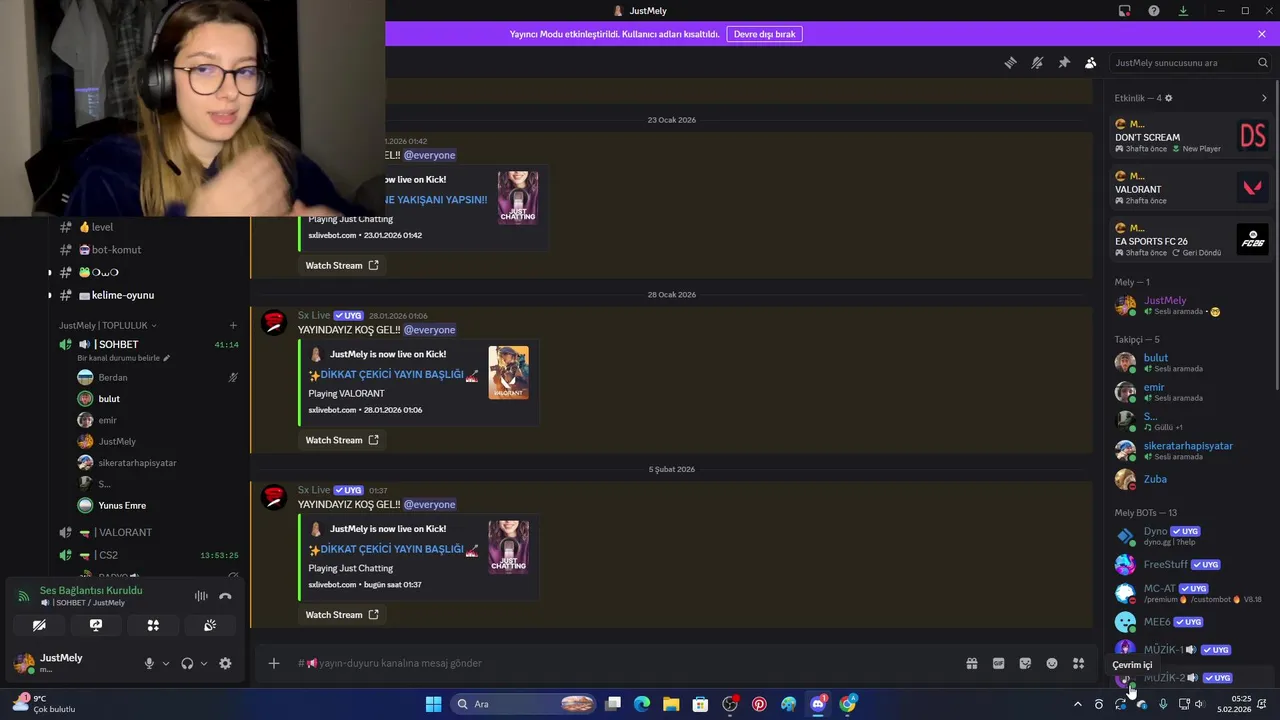Open user settings gear icon

(x=225, y=663)
